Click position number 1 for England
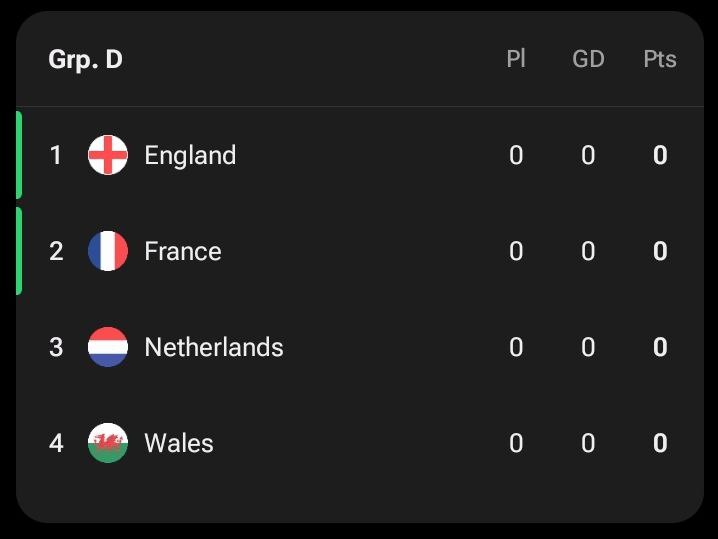The height and width of the screenshot is (539, 718). point(56,155)
